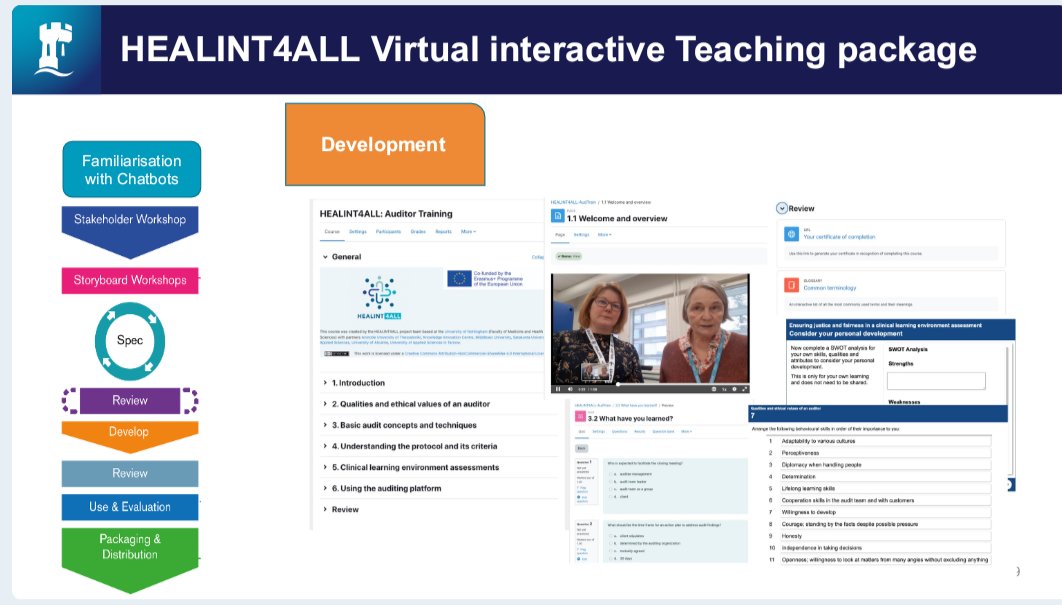Open the settings gear on the video player
This screenshot has height=605, width=1062.
point(734,388)
